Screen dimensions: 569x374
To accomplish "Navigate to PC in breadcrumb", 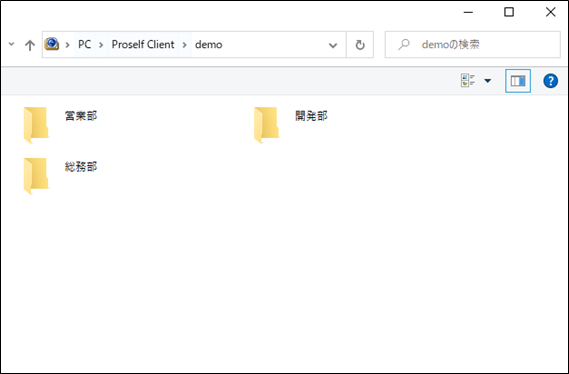I will click(85, 44).
